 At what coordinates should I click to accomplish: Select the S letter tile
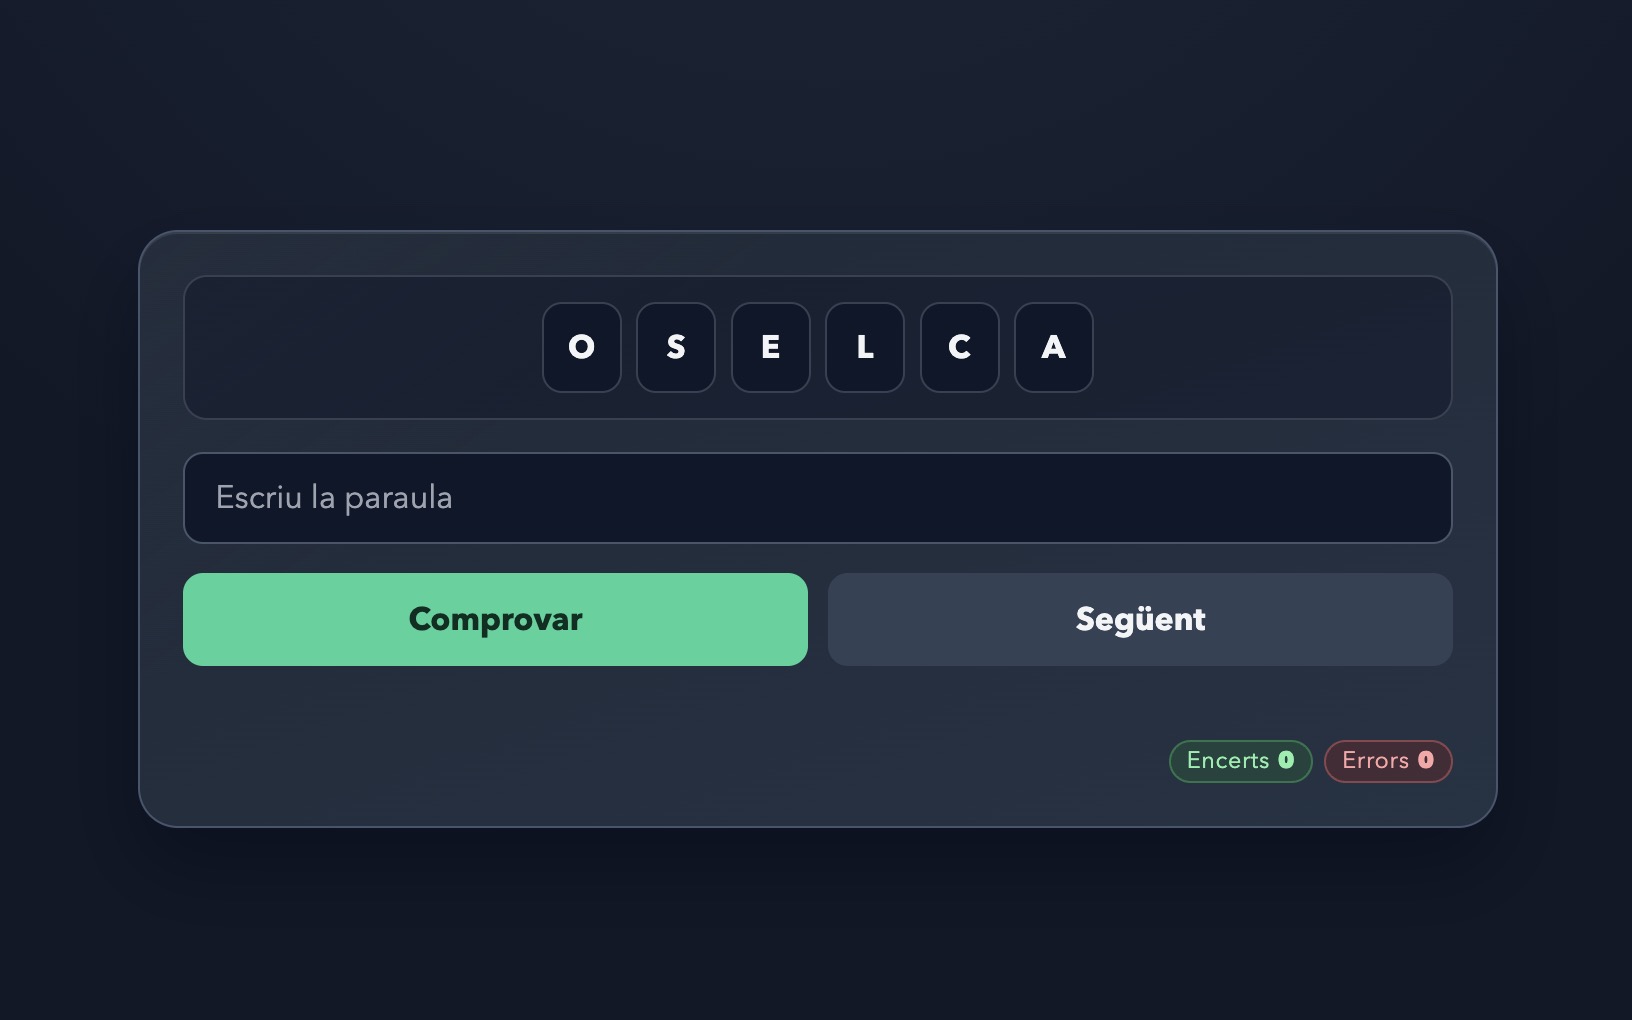pyautogui.click(x=676, y=347)
